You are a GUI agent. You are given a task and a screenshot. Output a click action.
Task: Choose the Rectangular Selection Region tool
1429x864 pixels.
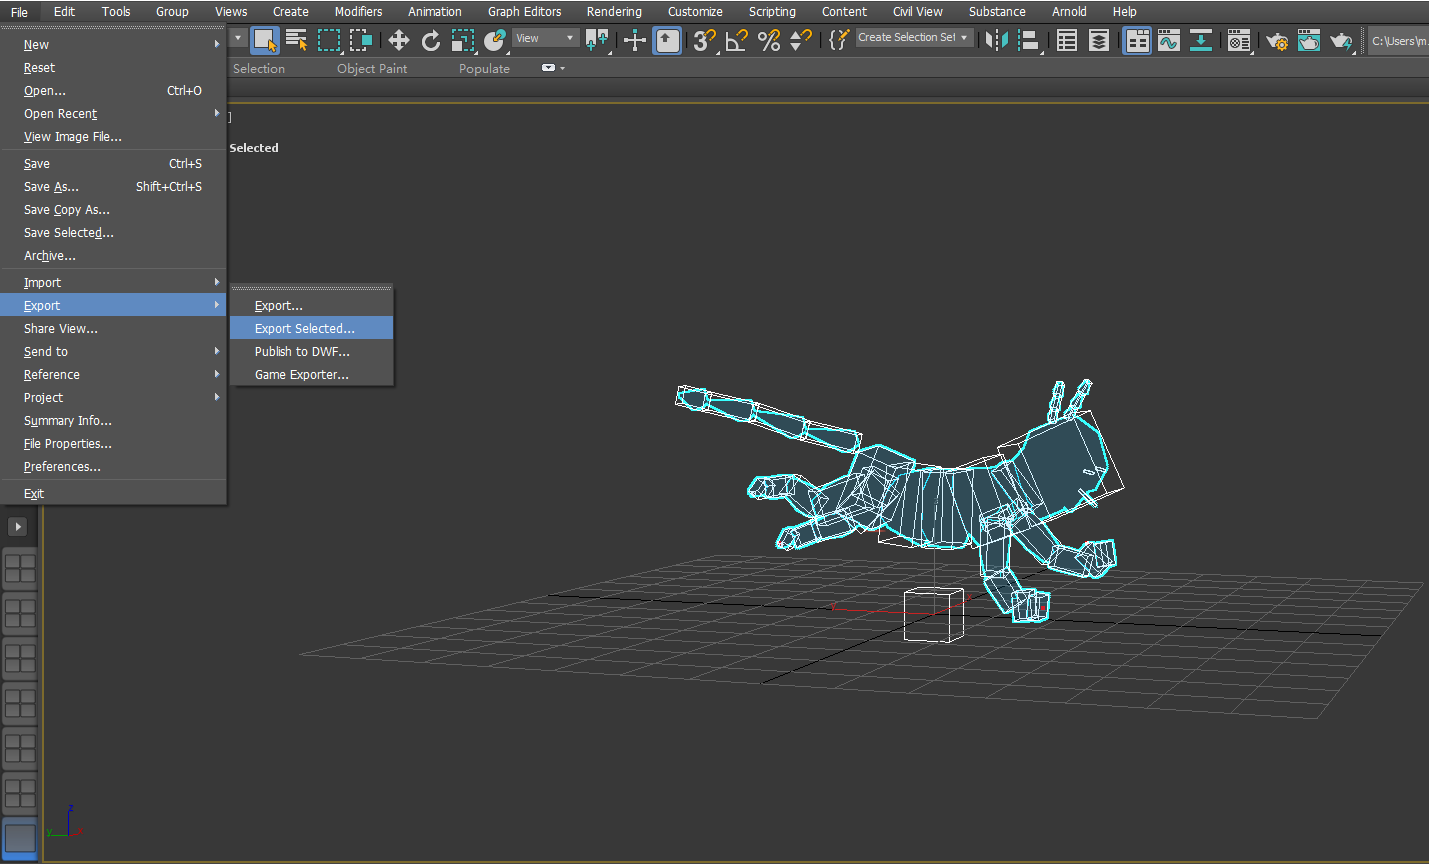(x=329, y=40)
